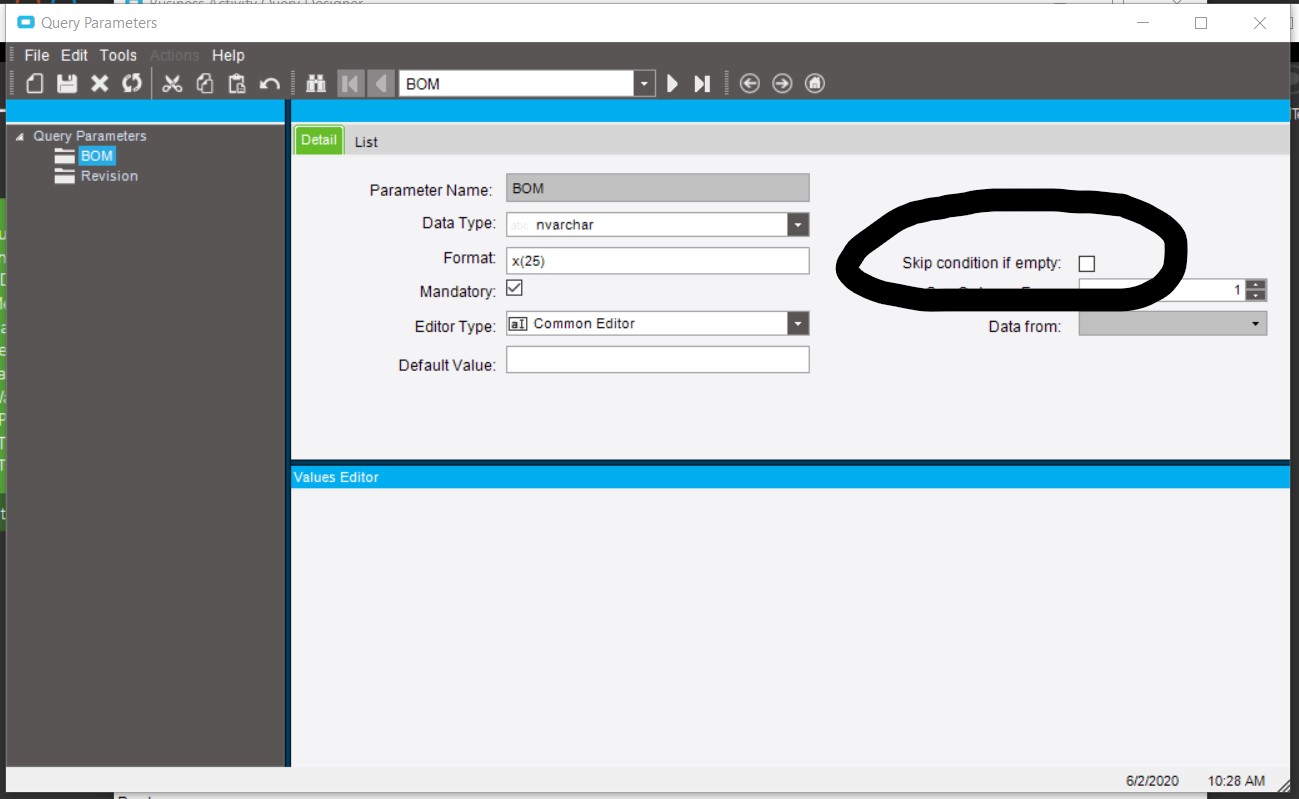The image size is (1299, 799).
Task: Maximize the Query Parameters window
Action: tap(1201, 23)
